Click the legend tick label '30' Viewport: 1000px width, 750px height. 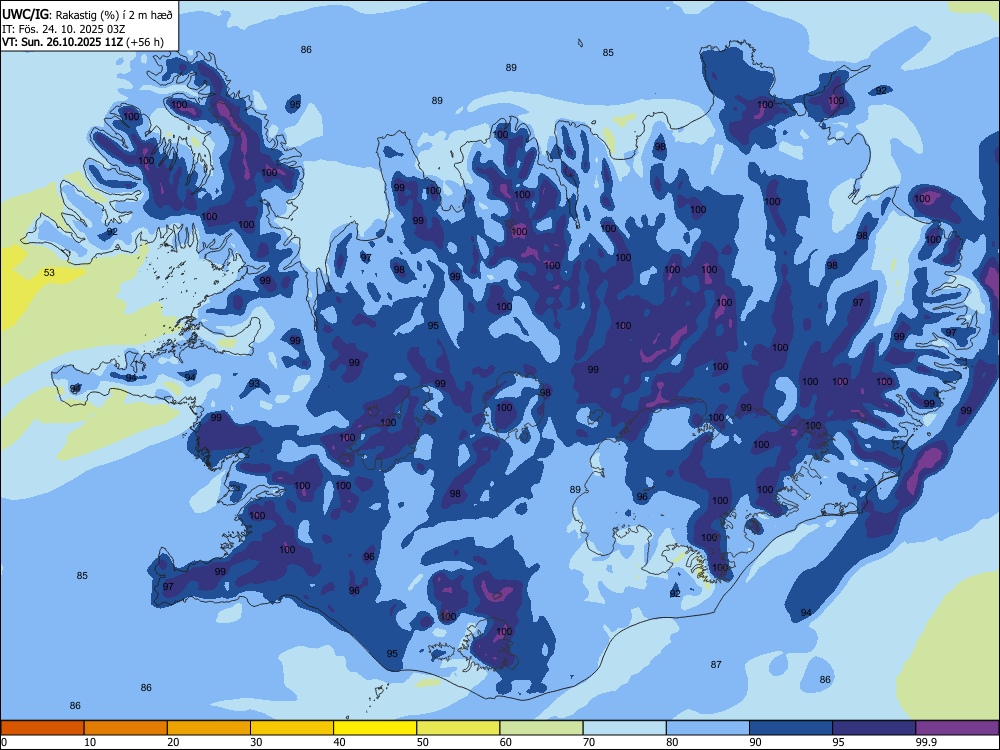(256, 742)
